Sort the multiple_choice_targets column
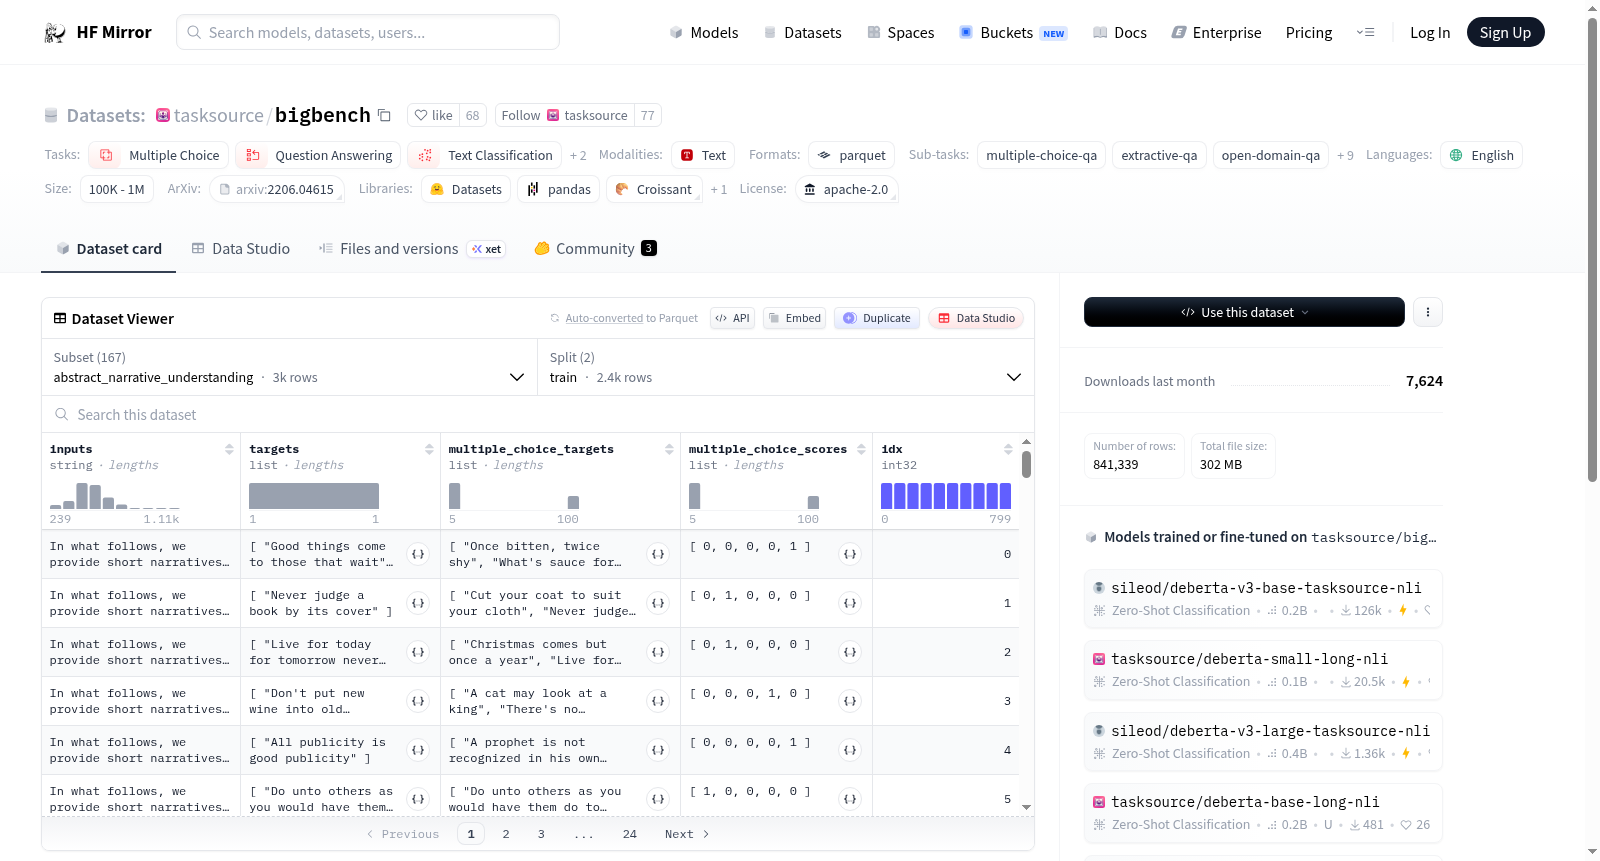Screen dimensions: 1600x861 tap(669, 449)
